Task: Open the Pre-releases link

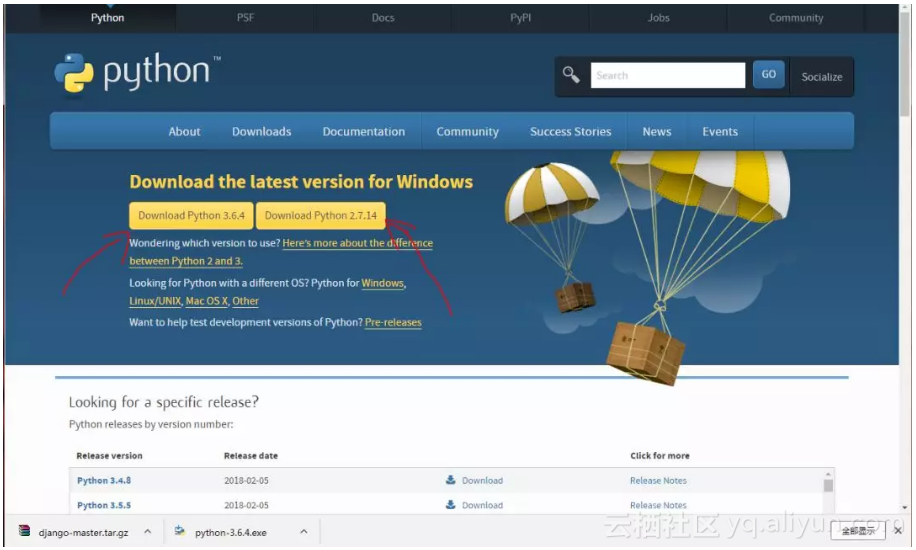Action: click(x=393, y=322)
